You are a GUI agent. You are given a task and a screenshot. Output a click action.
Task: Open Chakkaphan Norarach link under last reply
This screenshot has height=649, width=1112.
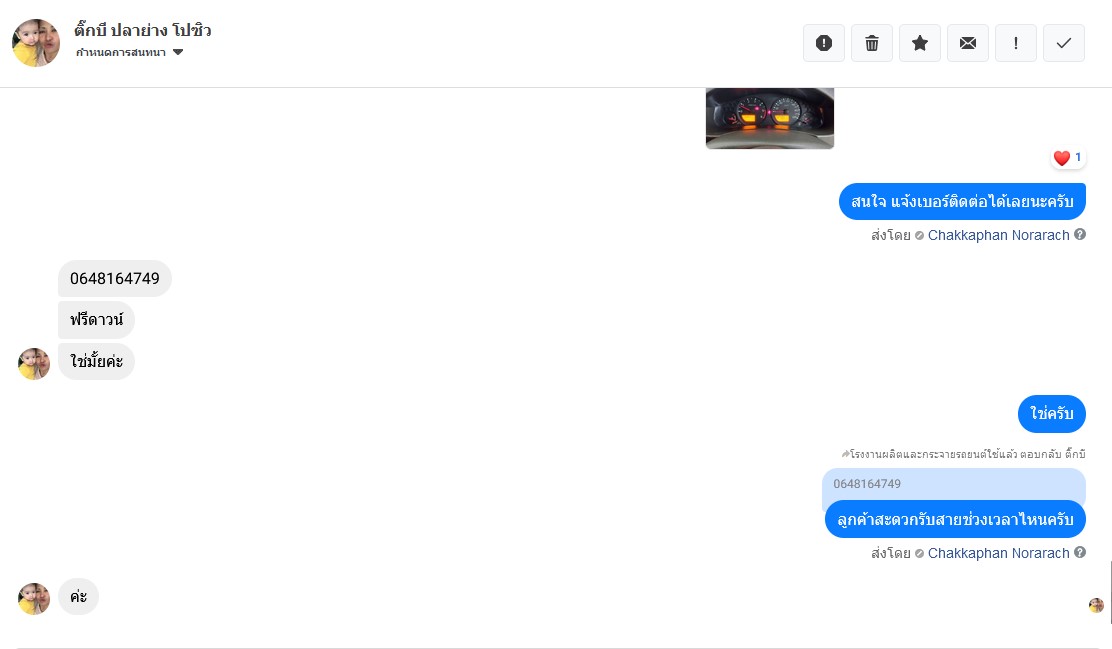tap(998, 553)
